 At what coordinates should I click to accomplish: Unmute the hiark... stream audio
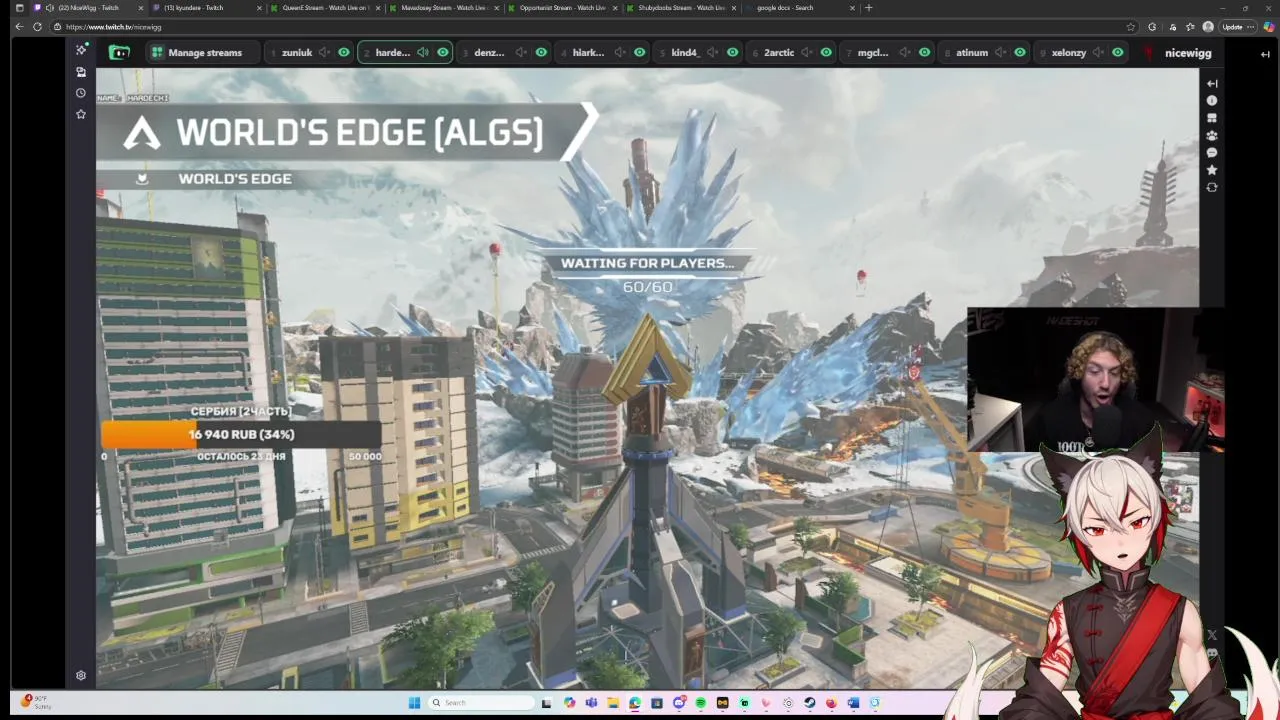pos(619,52)
